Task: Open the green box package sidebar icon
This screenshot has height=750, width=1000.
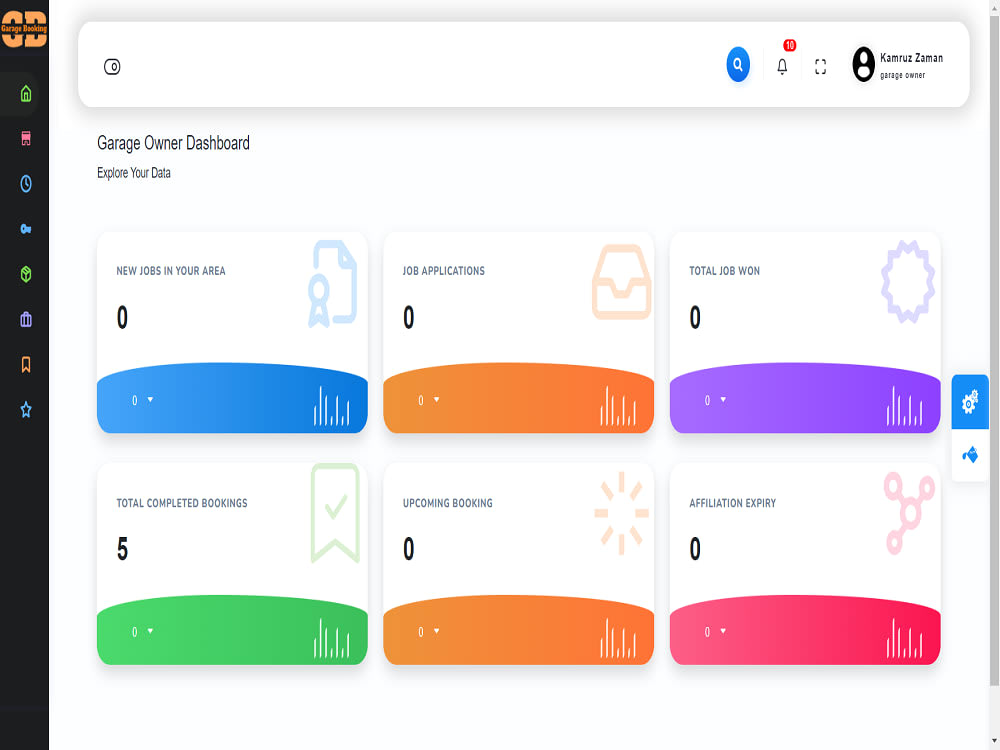Action: point(26,274)
